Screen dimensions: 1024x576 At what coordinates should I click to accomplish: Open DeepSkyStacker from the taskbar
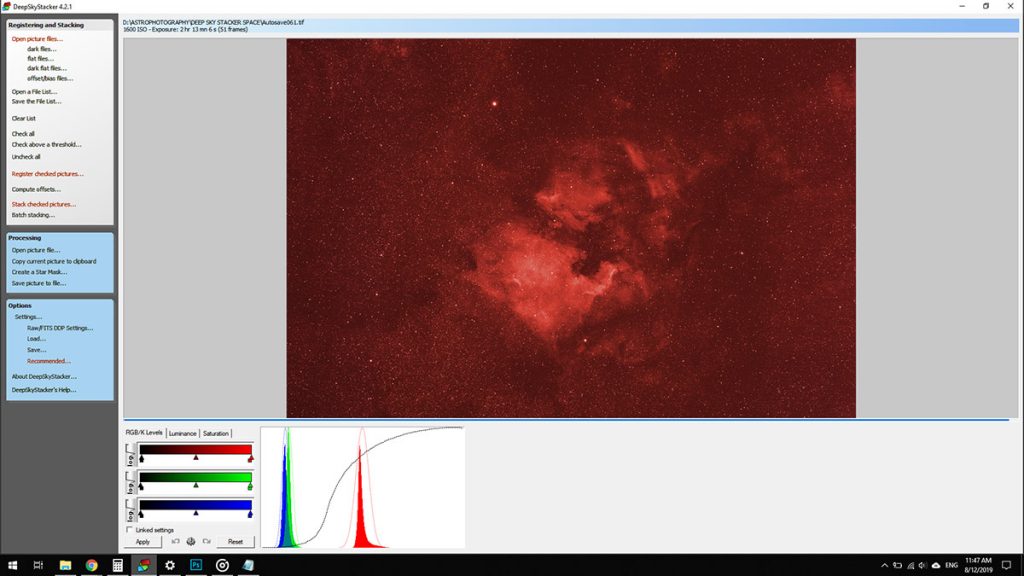coord(142,566)
